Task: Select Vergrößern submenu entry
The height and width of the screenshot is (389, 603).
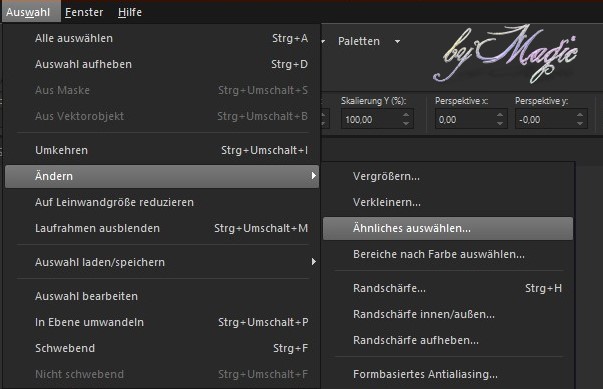Action: coord(448,176)
